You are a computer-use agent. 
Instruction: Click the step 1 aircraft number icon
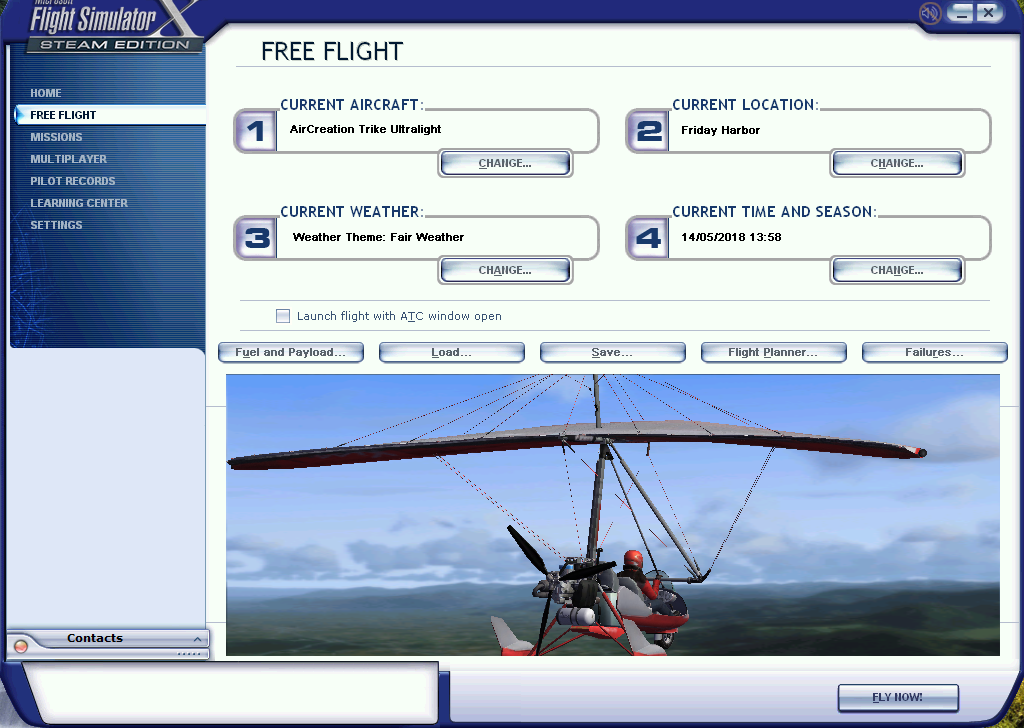pos(255,131)
